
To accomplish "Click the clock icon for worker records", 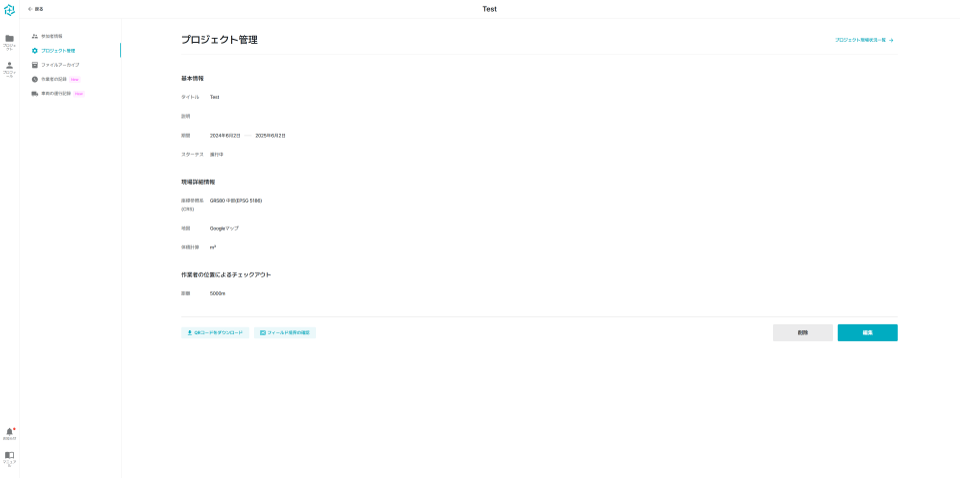I will coord(35,79).
